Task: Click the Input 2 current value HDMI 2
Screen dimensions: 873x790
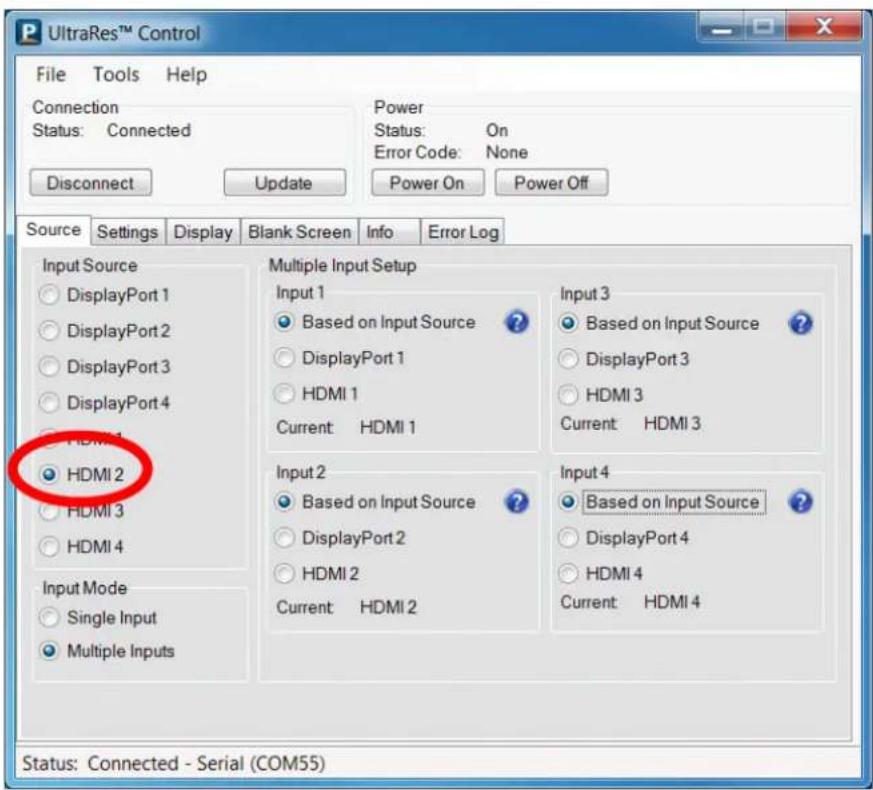Action: pyautogui.click(x=388, y=606)
